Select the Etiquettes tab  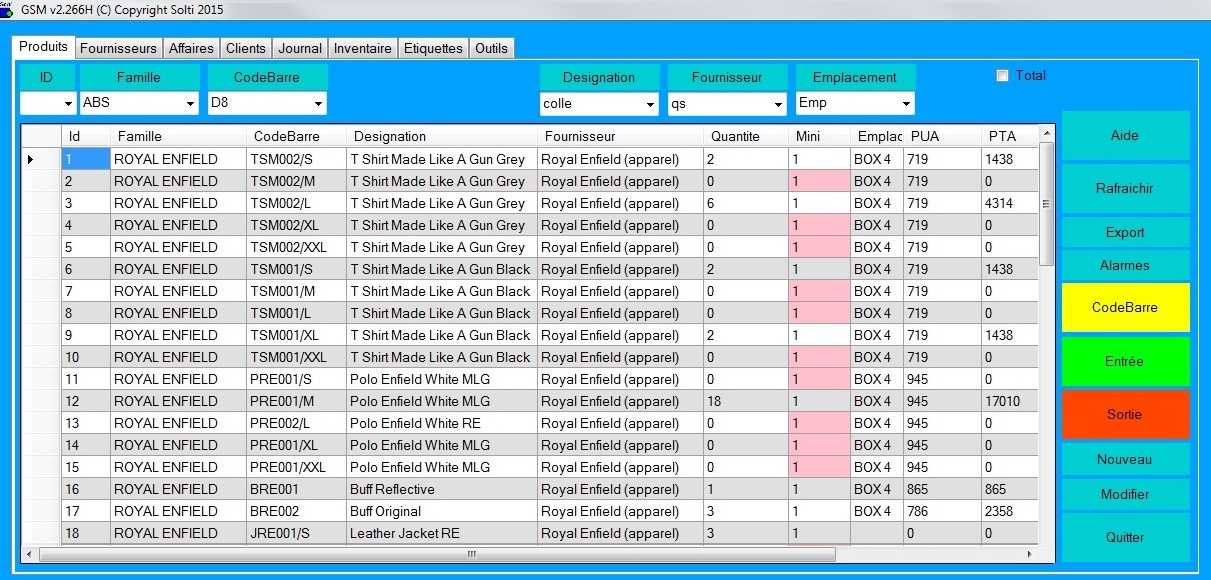click(432, 47)
